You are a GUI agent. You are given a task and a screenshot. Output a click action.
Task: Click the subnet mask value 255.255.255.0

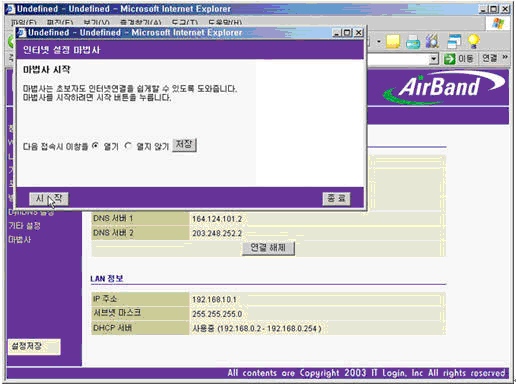point(217,314)
